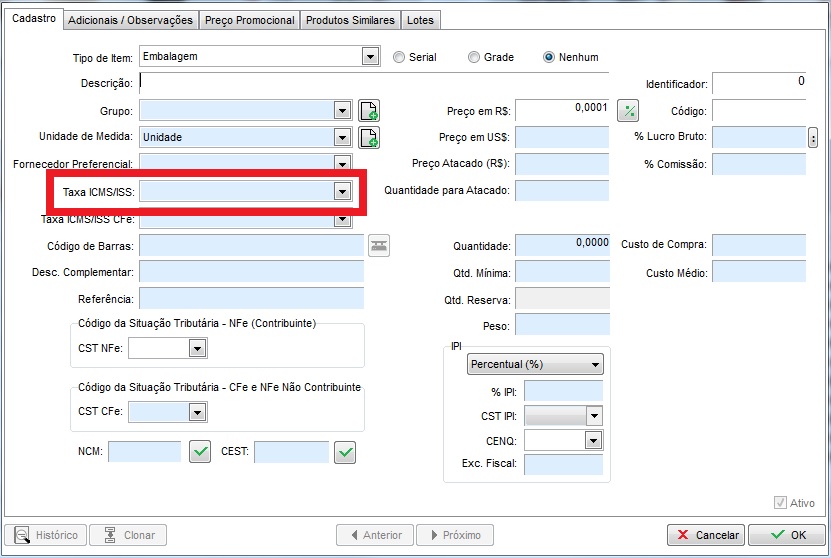This screenshot has width=831, height=558.
Task: Open the Histórico record history
Action: coord(45,535)
